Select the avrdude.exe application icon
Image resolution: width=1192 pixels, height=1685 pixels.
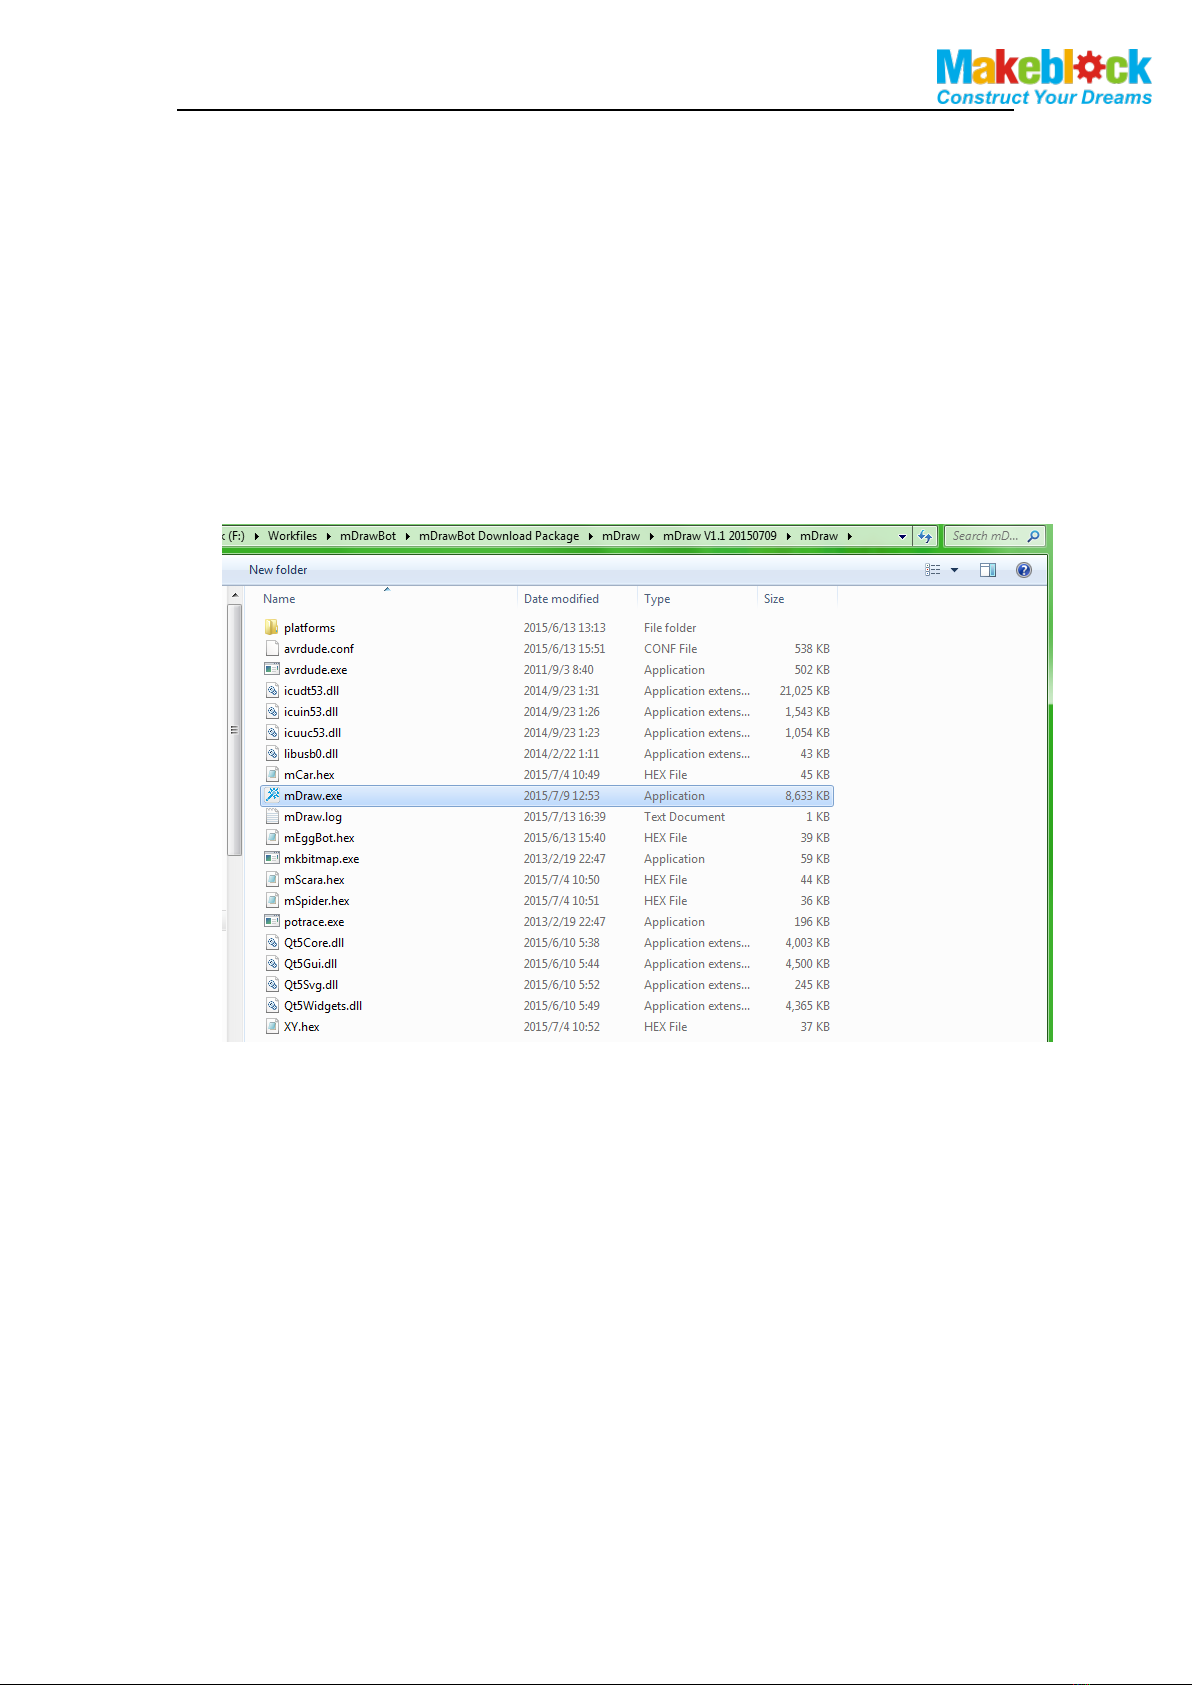271,669
